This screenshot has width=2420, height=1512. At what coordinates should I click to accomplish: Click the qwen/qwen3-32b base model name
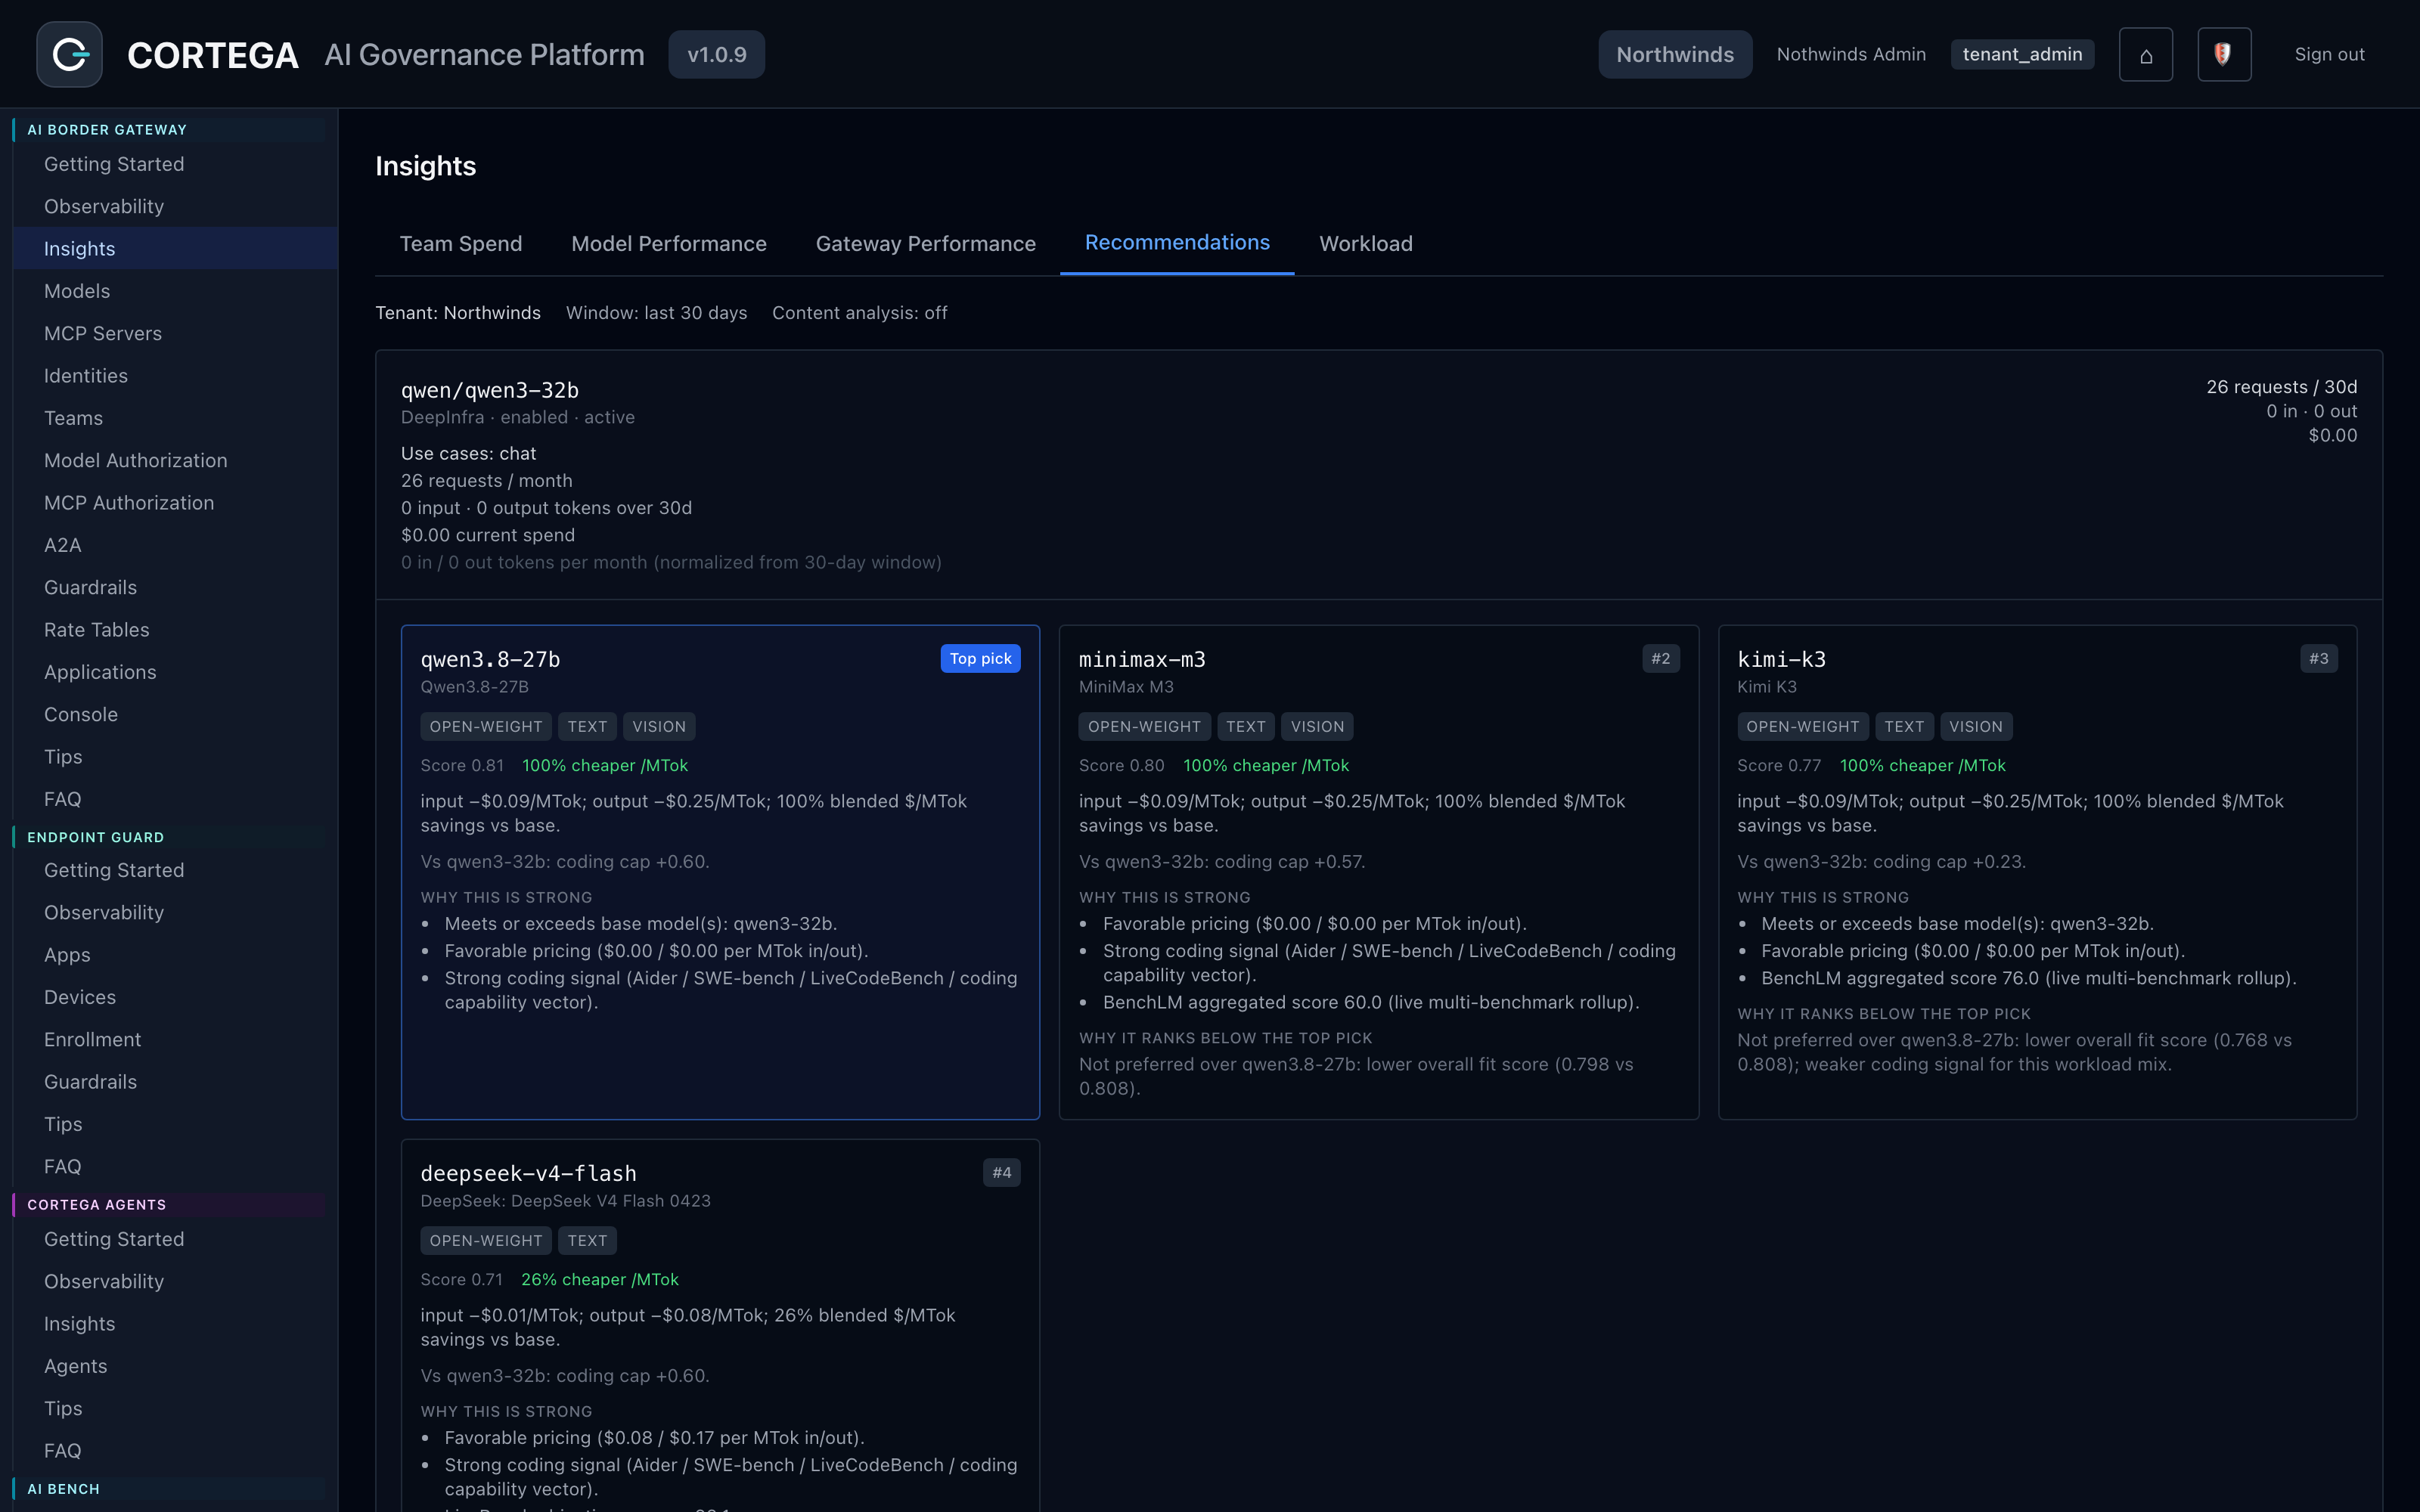tap(490, 390)
